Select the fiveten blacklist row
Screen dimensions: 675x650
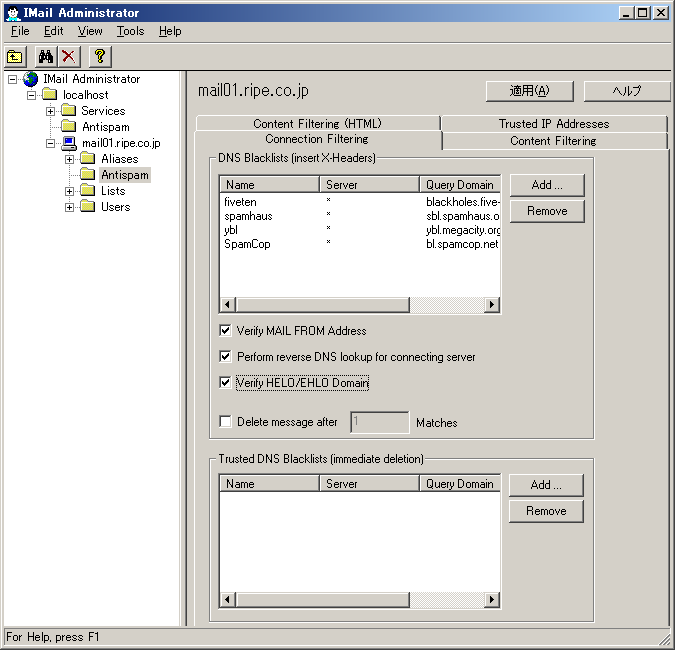pyautogui.click(x=360, y=202)
